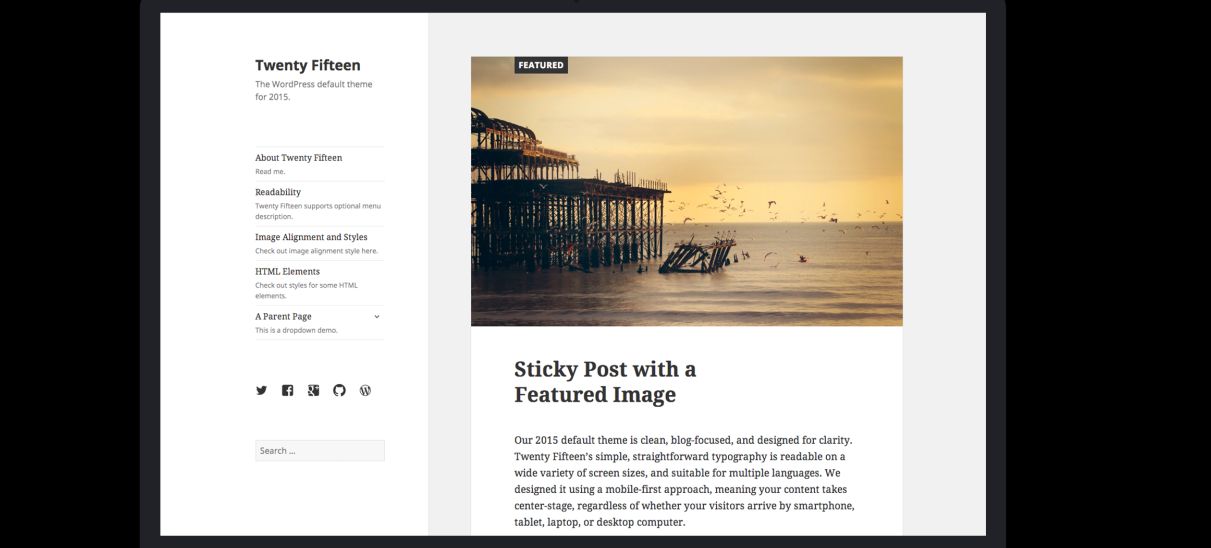The width and height of the screenshot is (1211, 548).
Task: Click the FEATURED badge on the image
Action: click(x=541, y=65)
